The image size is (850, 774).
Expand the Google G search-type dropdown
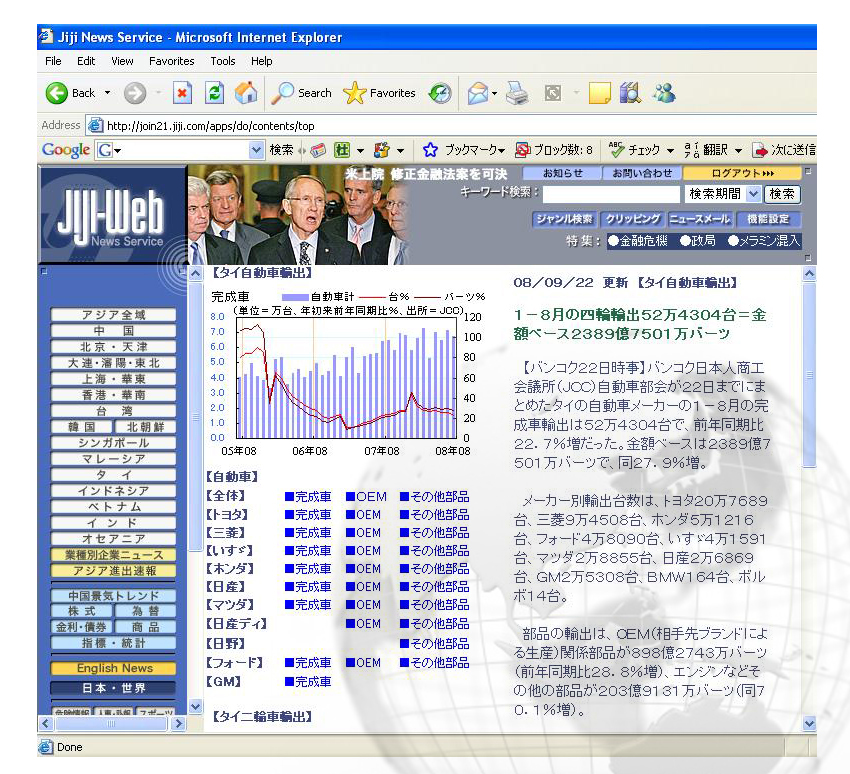click(118, 150)
